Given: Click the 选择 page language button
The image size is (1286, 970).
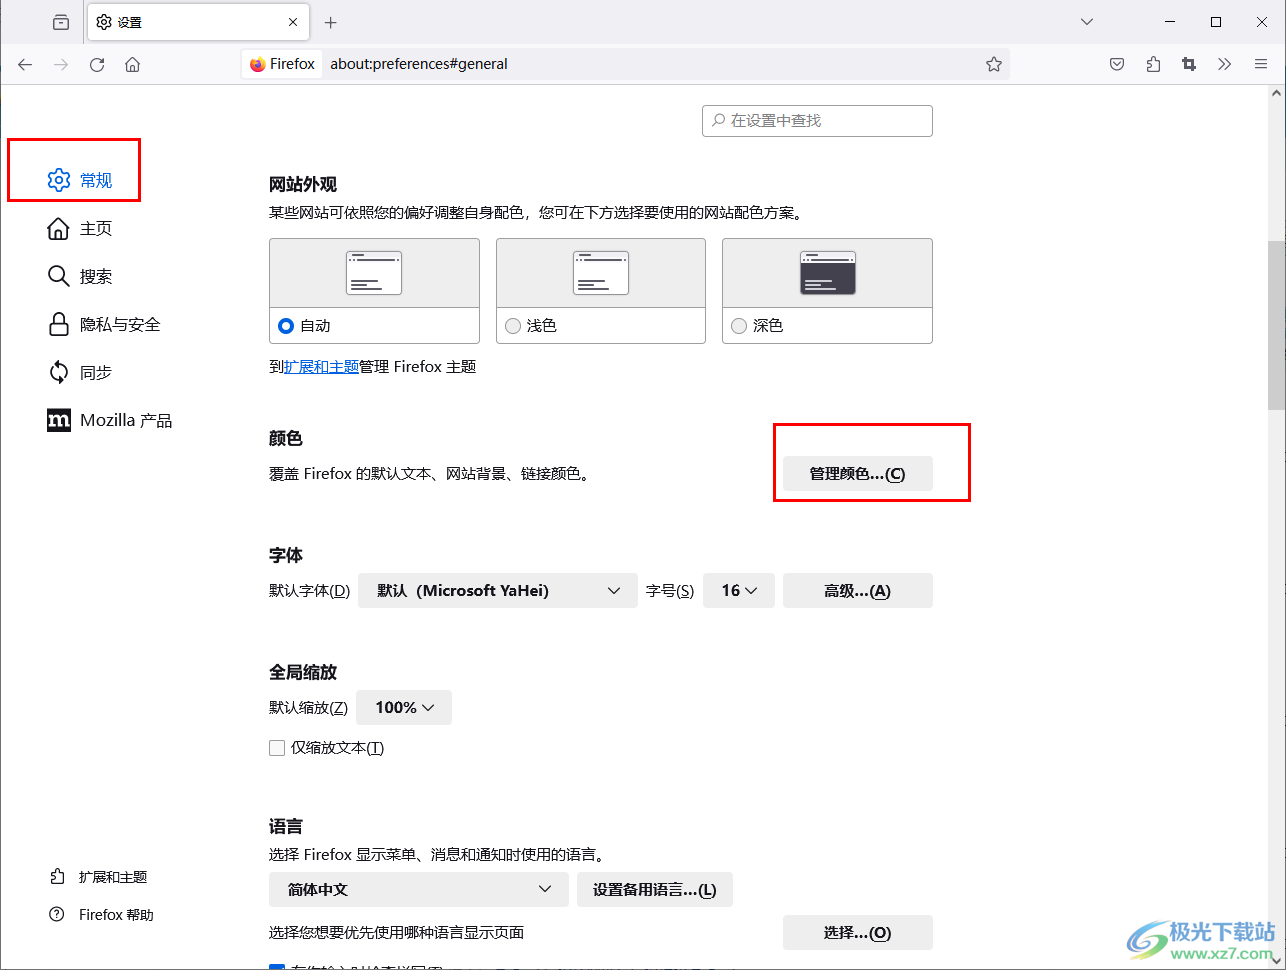Looking at the screenshot, I should tap(857, 933).
